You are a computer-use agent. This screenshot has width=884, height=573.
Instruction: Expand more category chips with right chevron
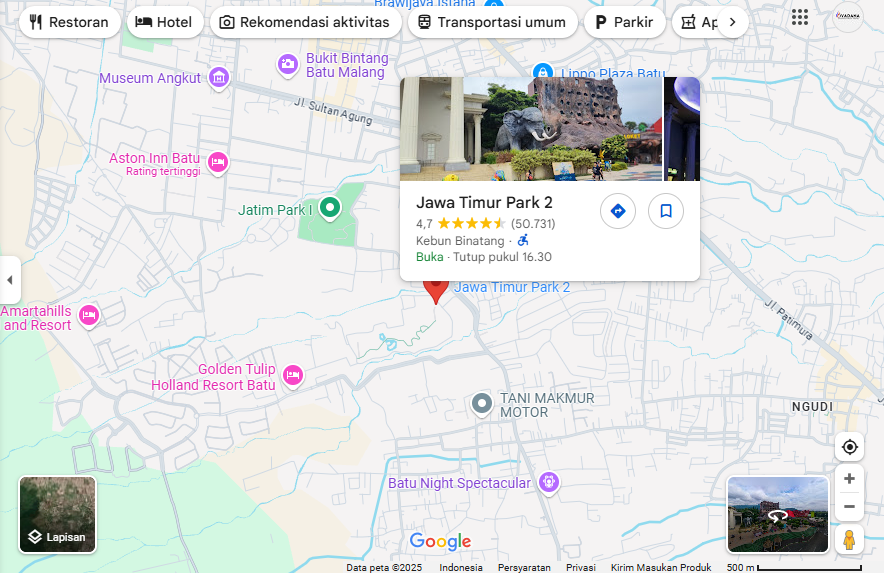(x=732, y=22)
